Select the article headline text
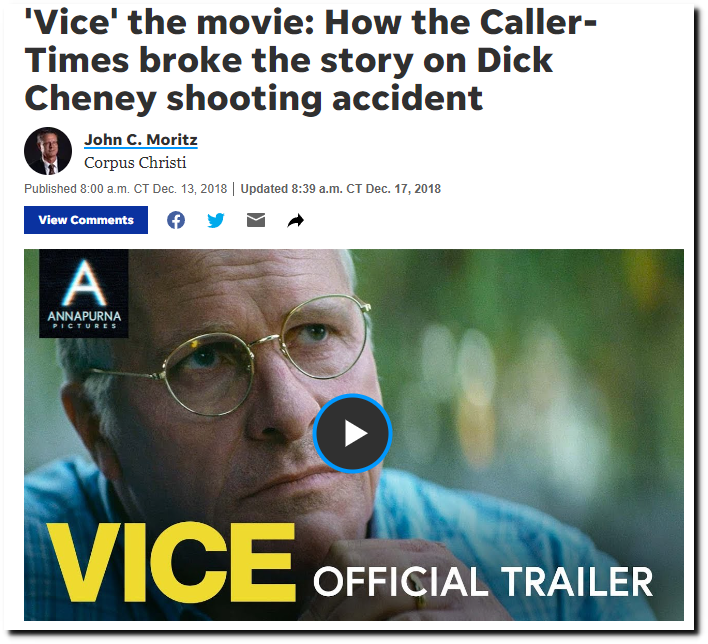Viewport: 708px width, 644px height. click(311, 60)
